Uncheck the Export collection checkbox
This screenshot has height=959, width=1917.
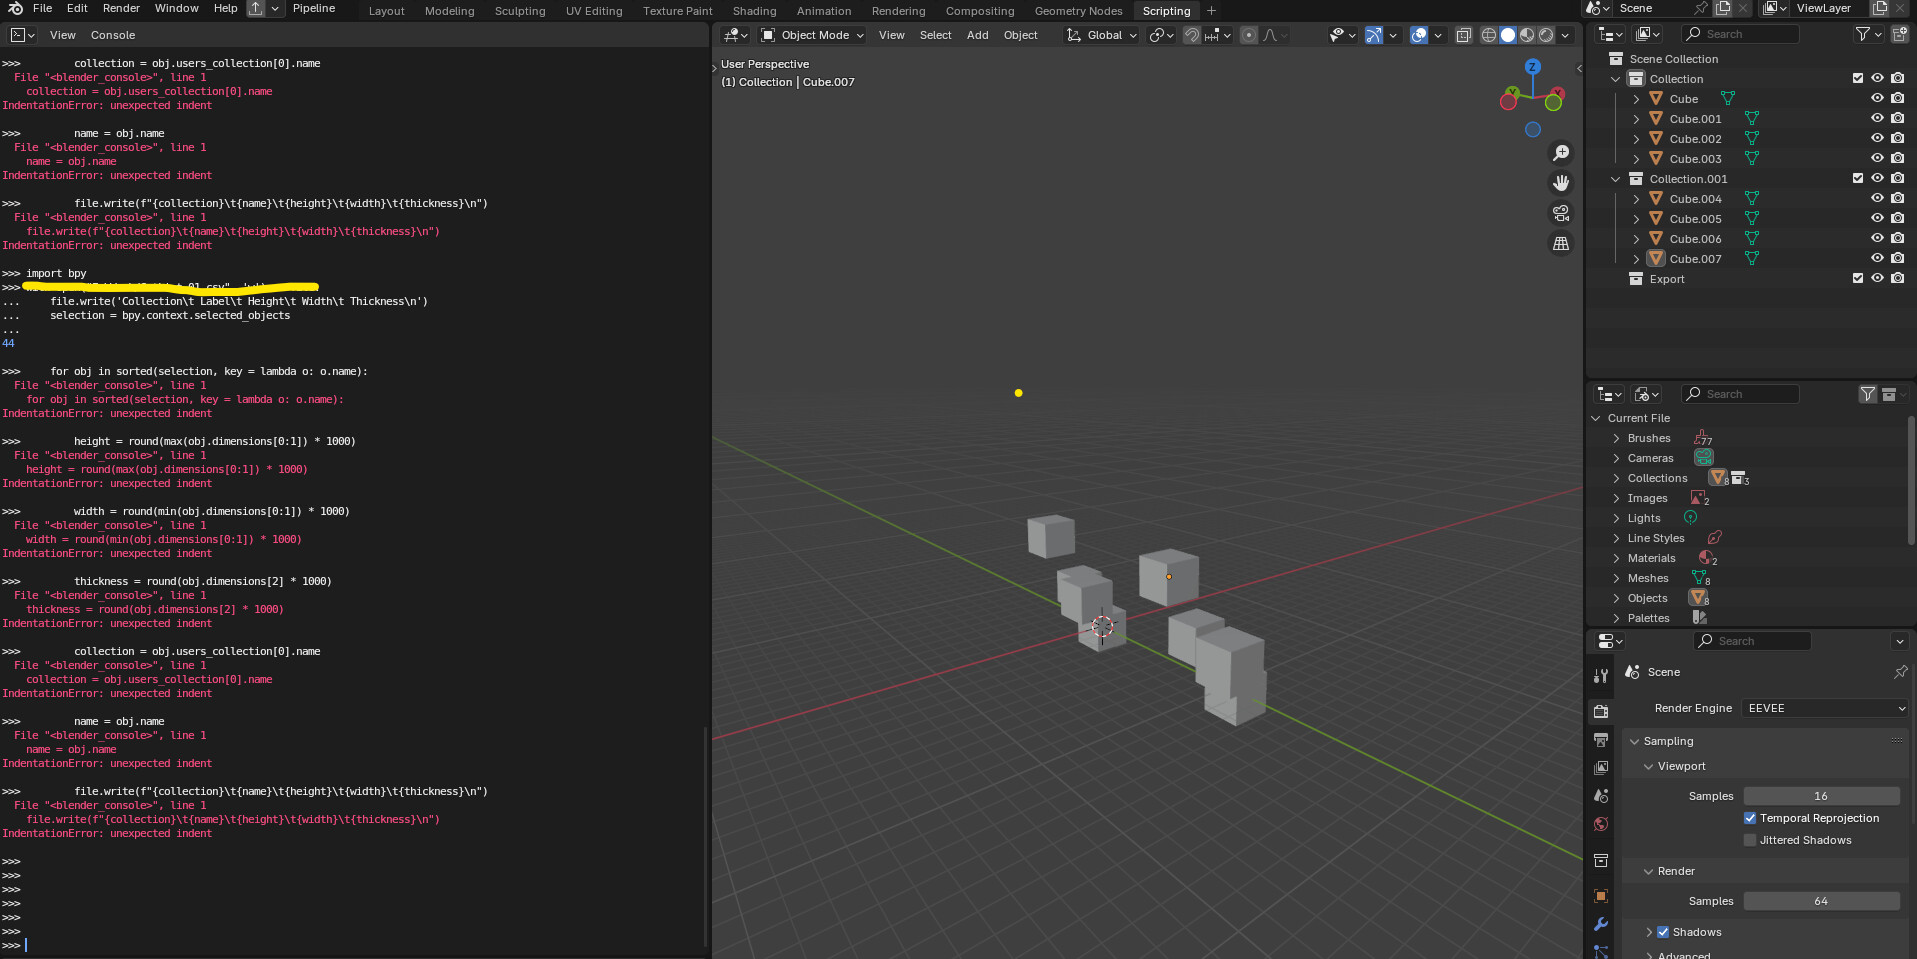click(1858, 278)
